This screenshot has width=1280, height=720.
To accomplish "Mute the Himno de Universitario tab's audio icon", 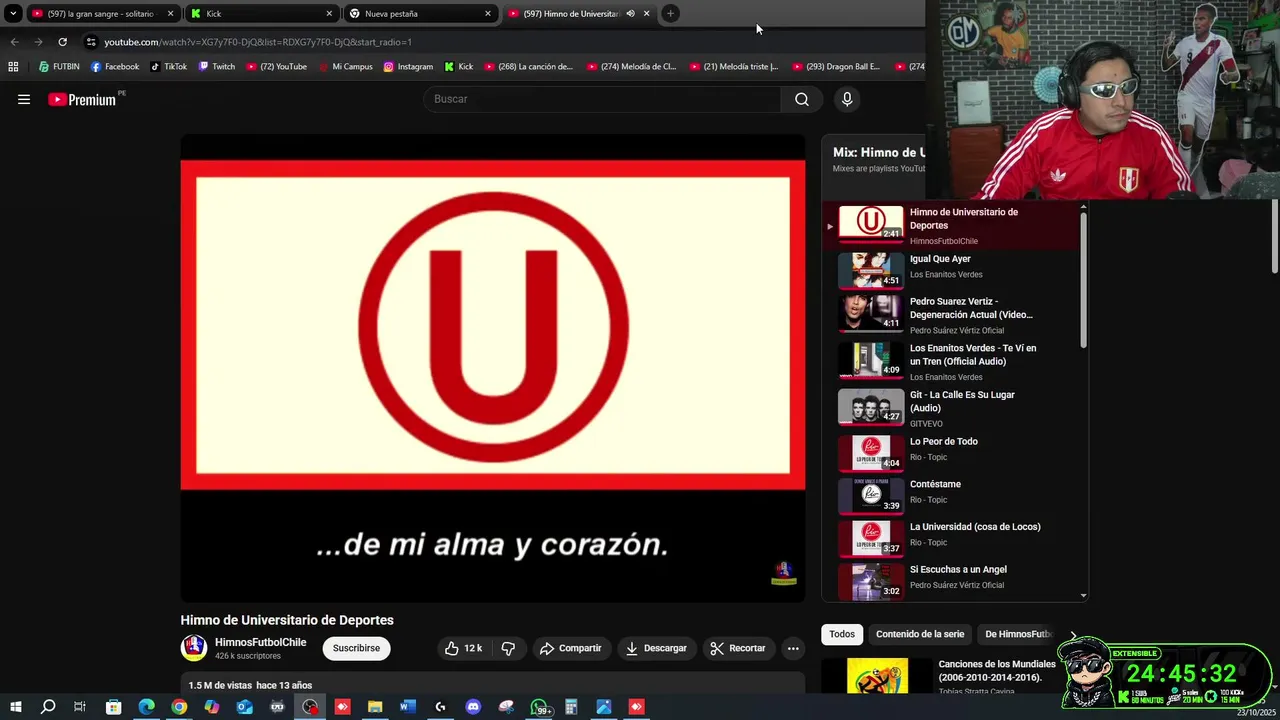I will (x=630, y=13).
